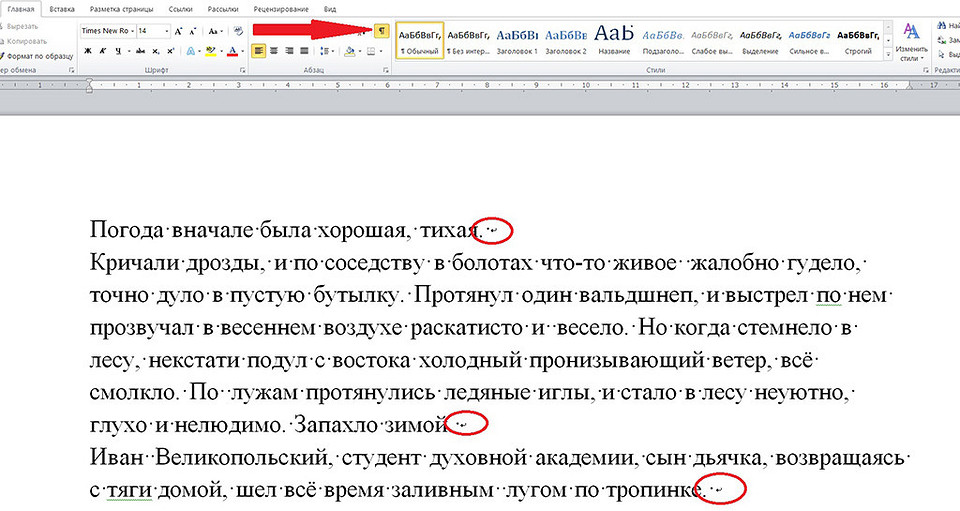The image size is (960, 511).
Task: Toggle Underline (Ч) formatting
Action: pyautogui.click(x=118, y=51)
